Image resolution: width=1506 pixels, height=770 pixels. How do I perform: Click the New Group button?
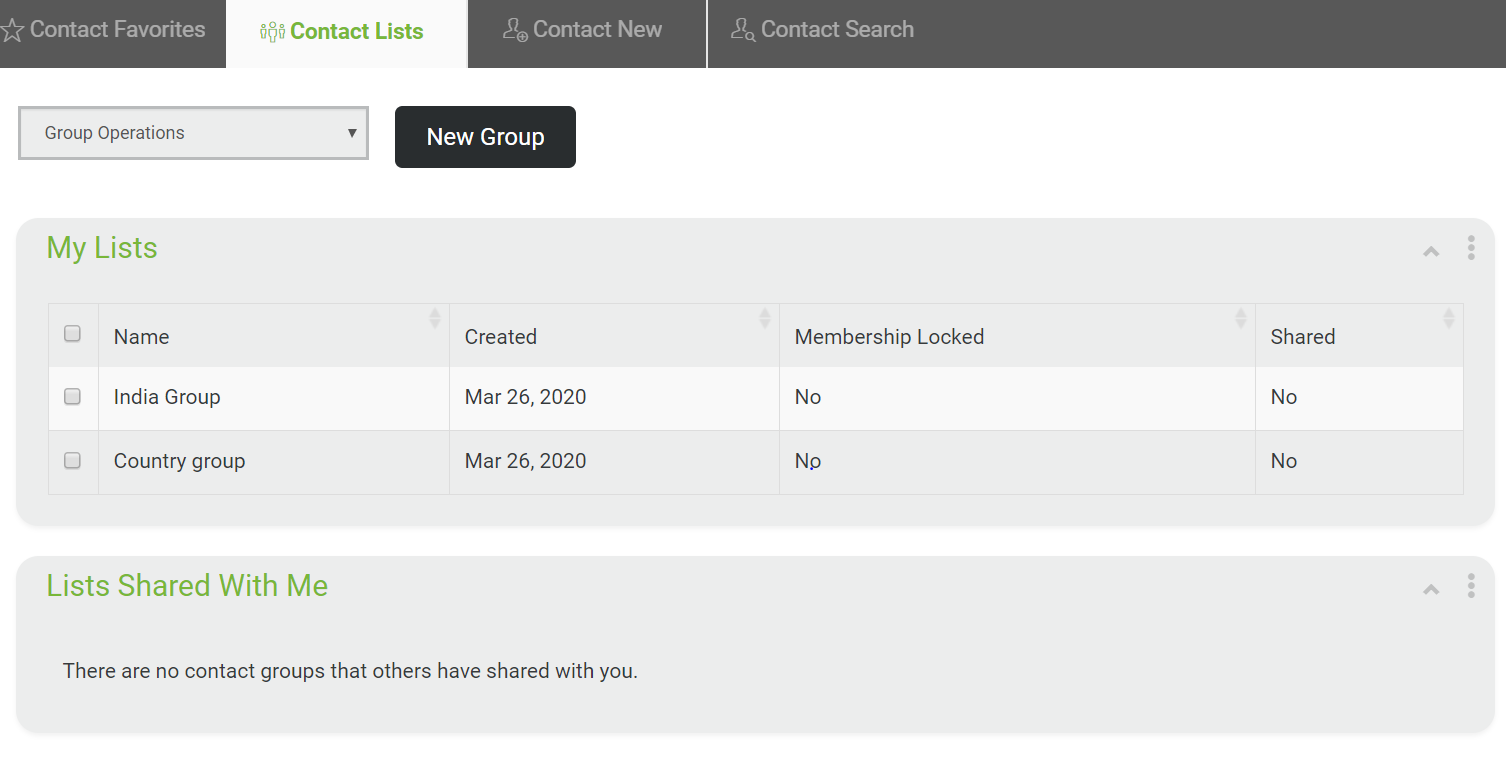(x=485, y=137)
